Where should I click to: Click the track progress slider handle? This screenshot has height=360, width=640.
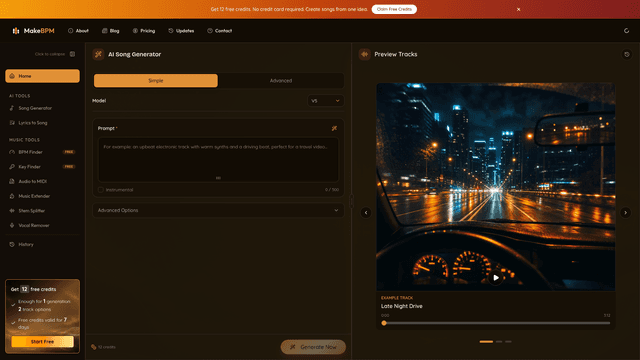tap(384, 323)
